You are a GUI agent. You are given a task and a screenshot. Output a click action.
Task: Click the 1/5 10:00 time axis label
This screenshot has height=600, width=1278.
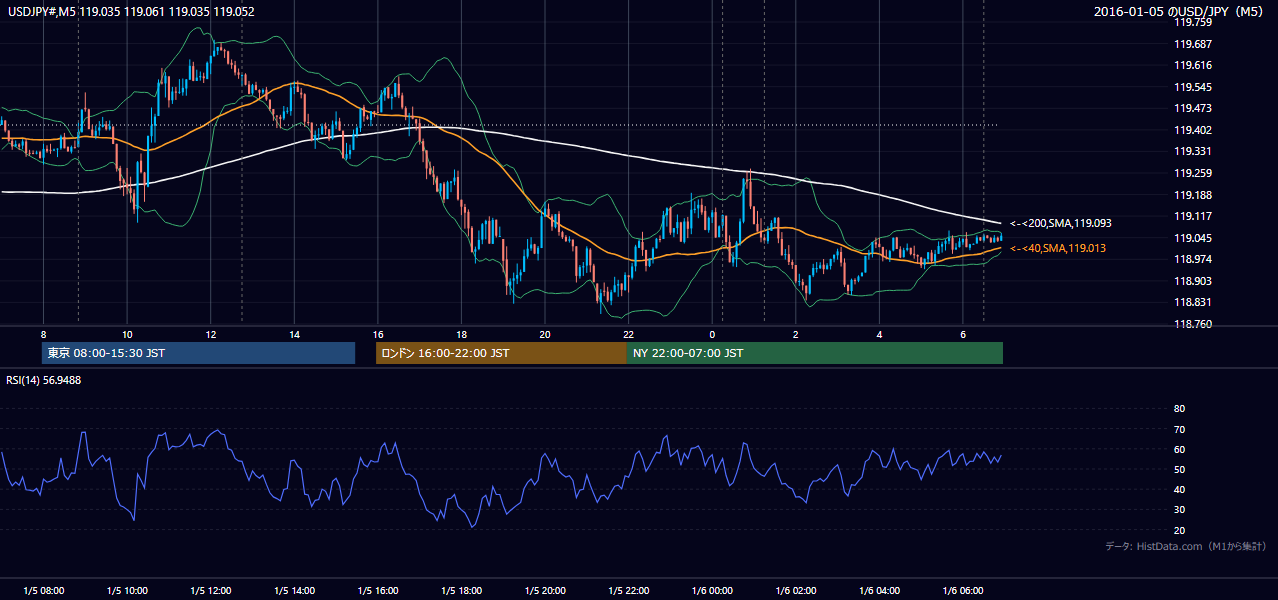pos(127,591)
